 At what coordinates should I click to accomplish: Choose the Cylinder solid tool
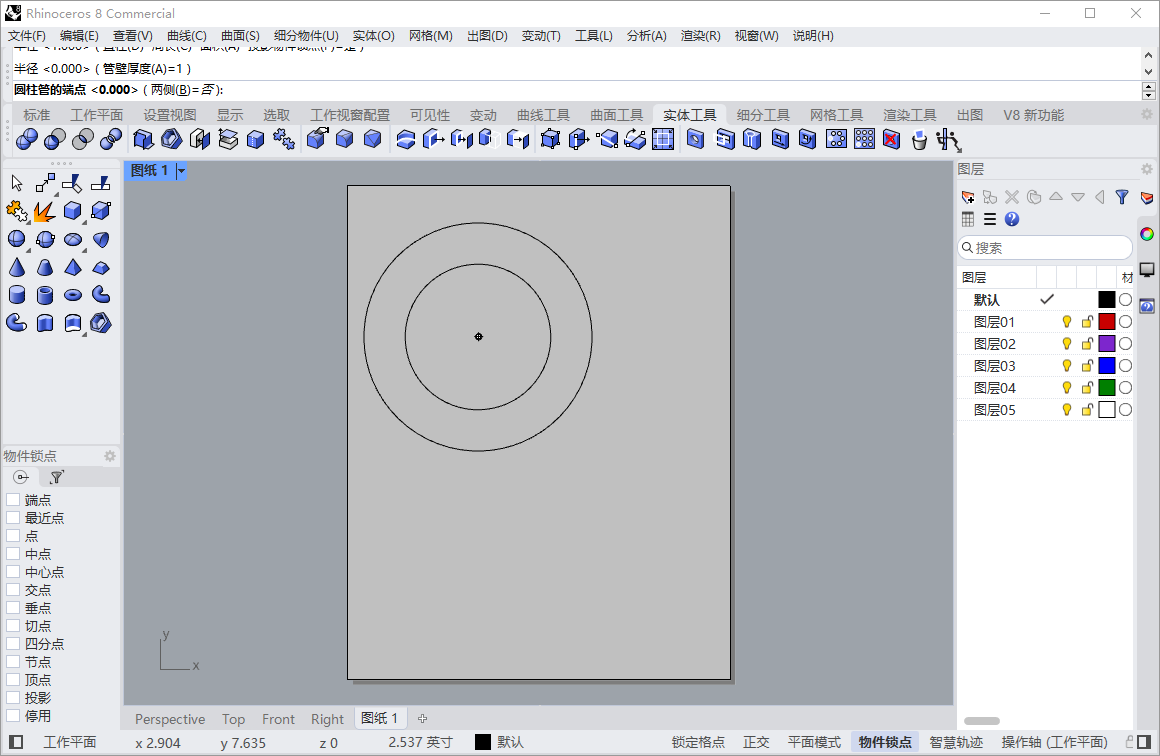[16, 295]
